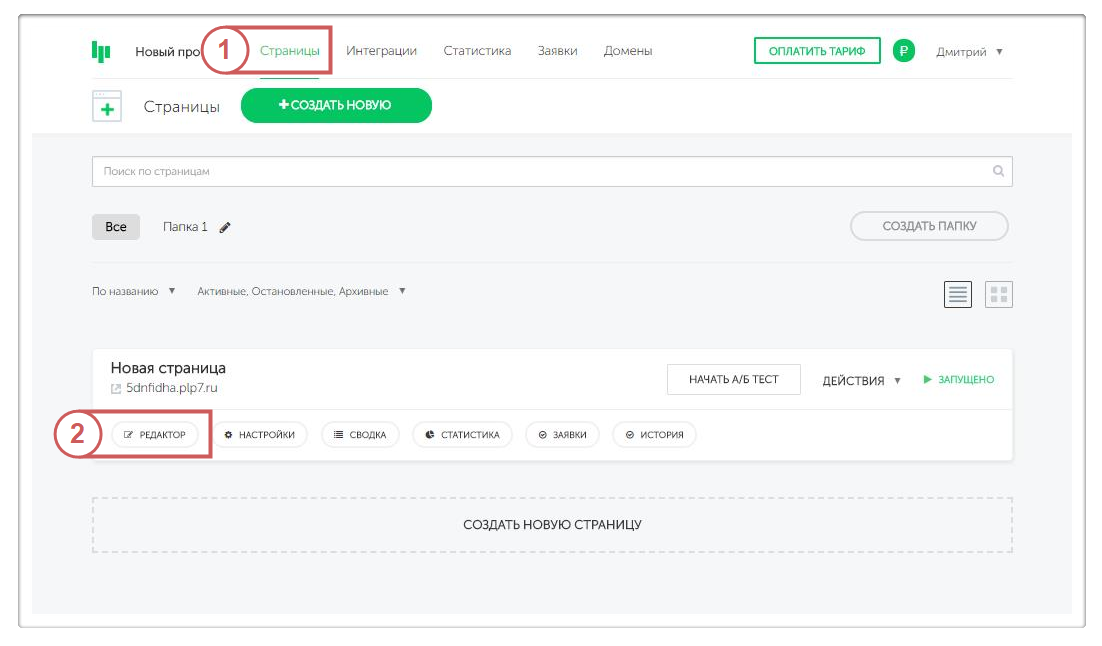The image size is (1102, 646).
Task: Open the Действия dropdown
Action: pos(861,380)
